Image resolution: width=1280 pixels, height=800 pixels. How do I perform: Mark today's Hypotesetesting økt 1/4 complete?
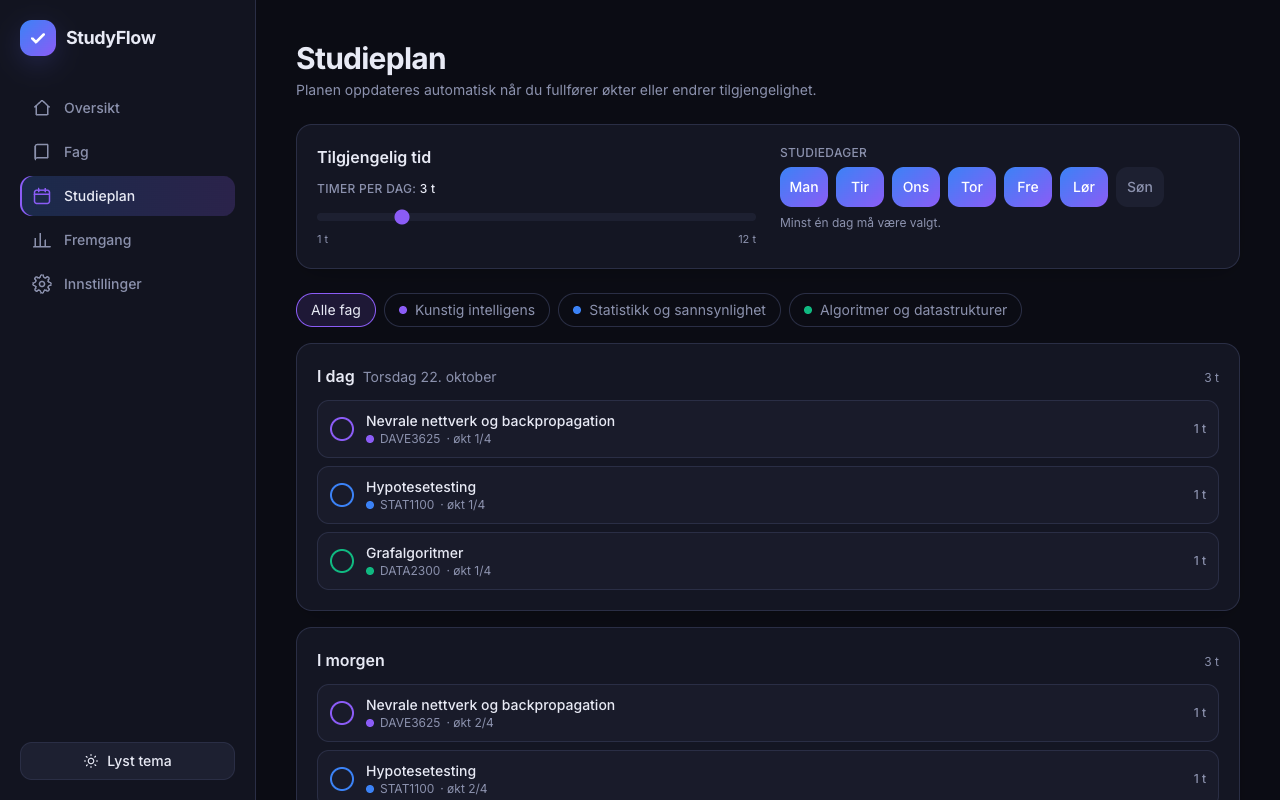(x=342, y=495)
